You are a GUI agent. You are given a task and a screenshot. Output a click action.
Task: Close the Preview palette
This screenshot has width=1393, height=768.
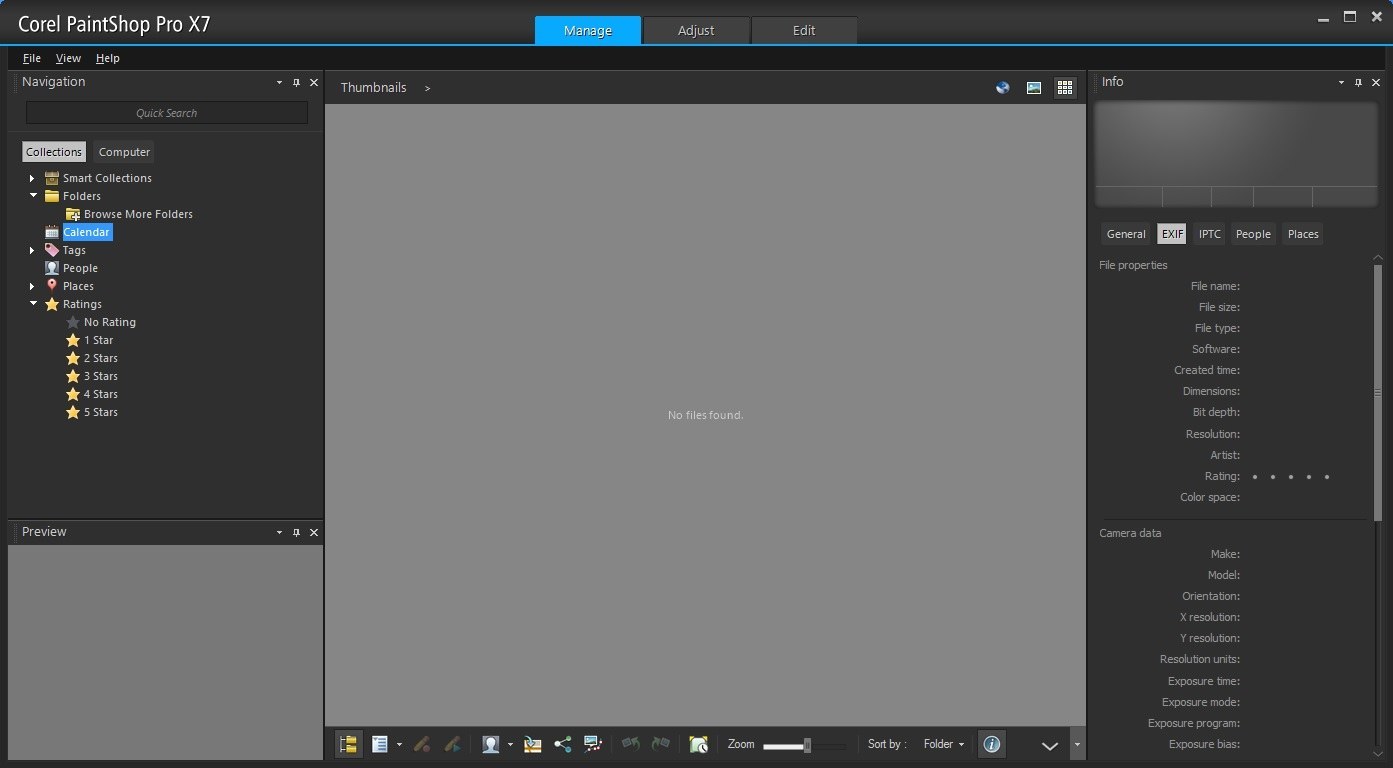[314, 533]
